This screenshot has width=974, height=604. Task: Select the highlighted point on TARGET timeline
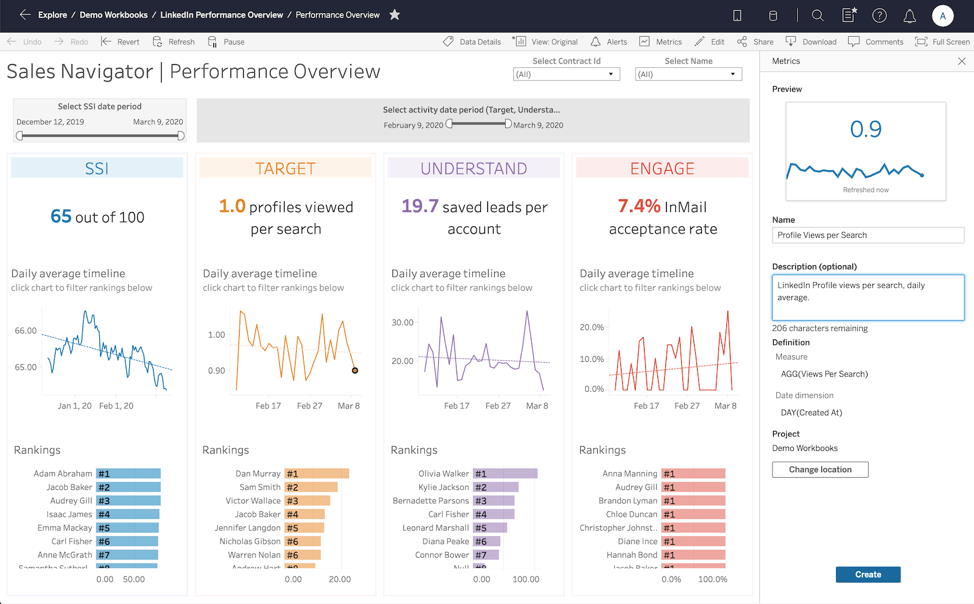(x=355, y=370)
